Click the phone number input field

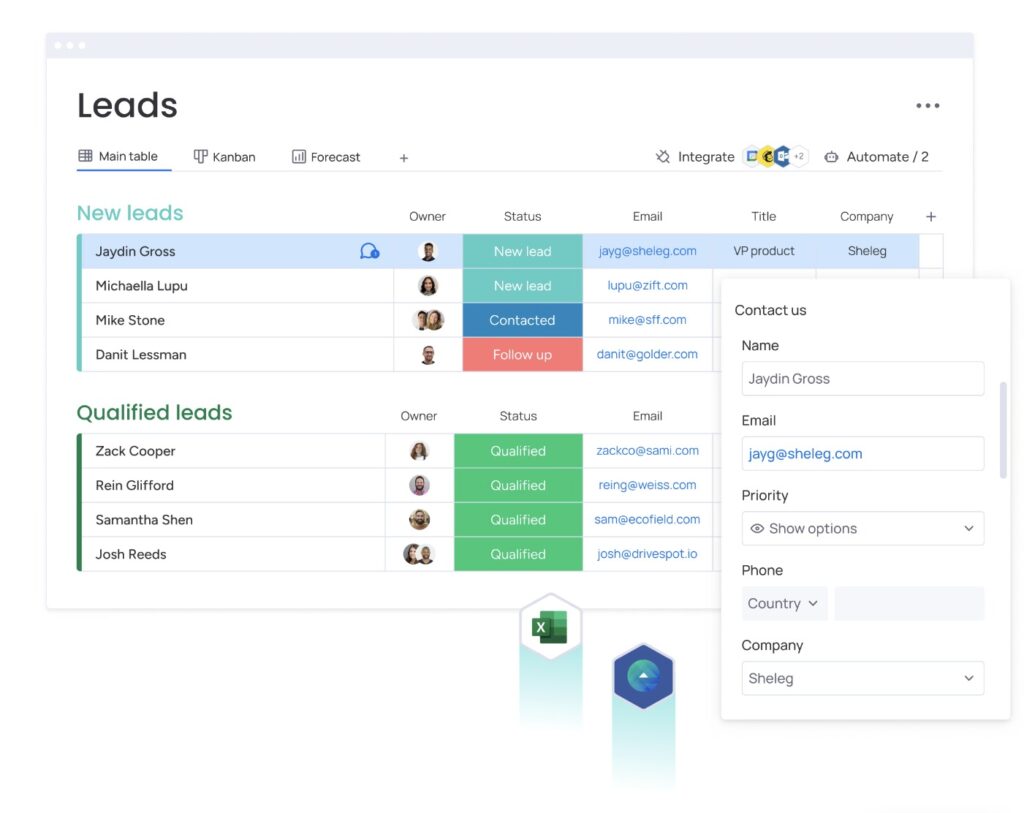click(x=909, y=603)
